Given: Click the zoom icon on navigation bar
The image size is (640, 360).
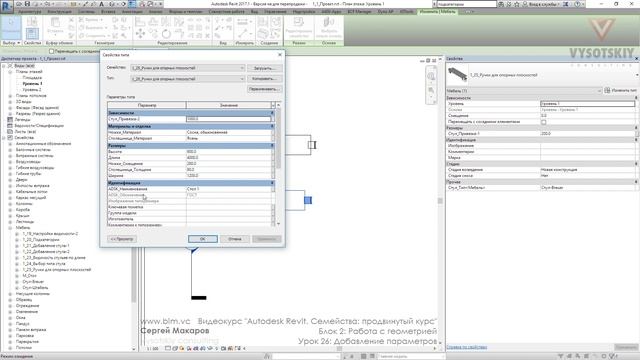Looking at the screenshot, I should click(x=431, y=91).
